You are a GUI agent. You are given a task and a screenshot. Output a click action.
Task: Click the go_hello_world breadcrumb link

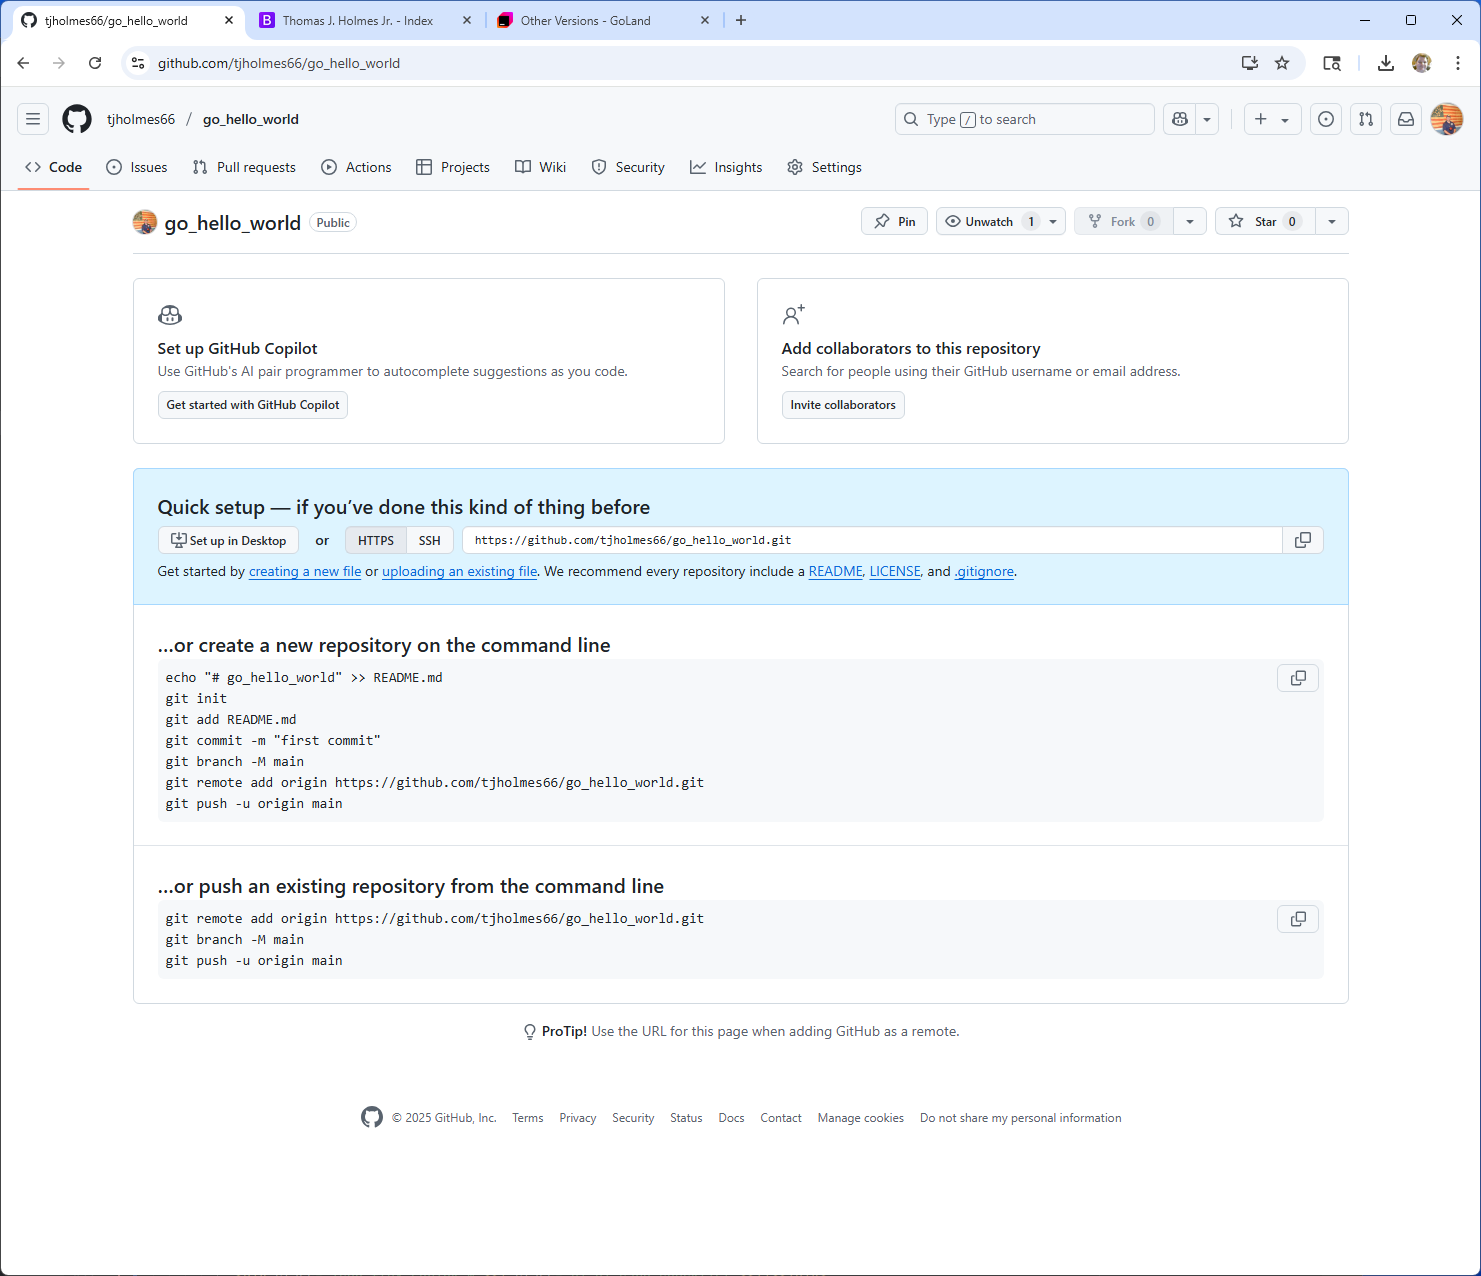tap(251, 119)
